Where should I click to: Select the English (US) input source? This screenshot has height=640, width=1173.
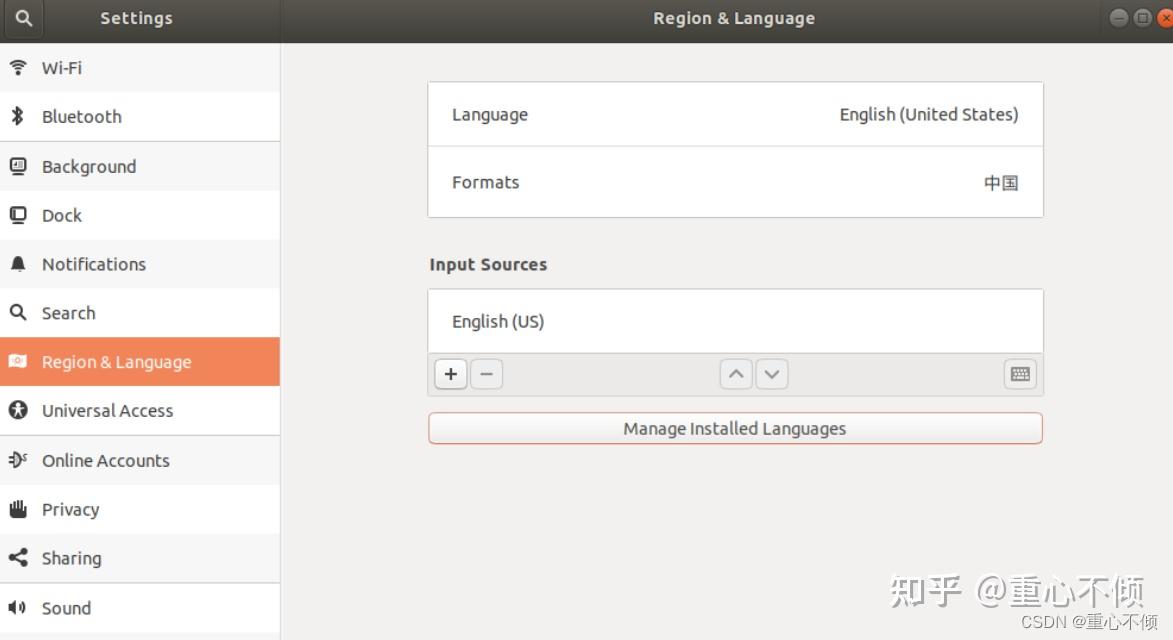coord(735,321)
